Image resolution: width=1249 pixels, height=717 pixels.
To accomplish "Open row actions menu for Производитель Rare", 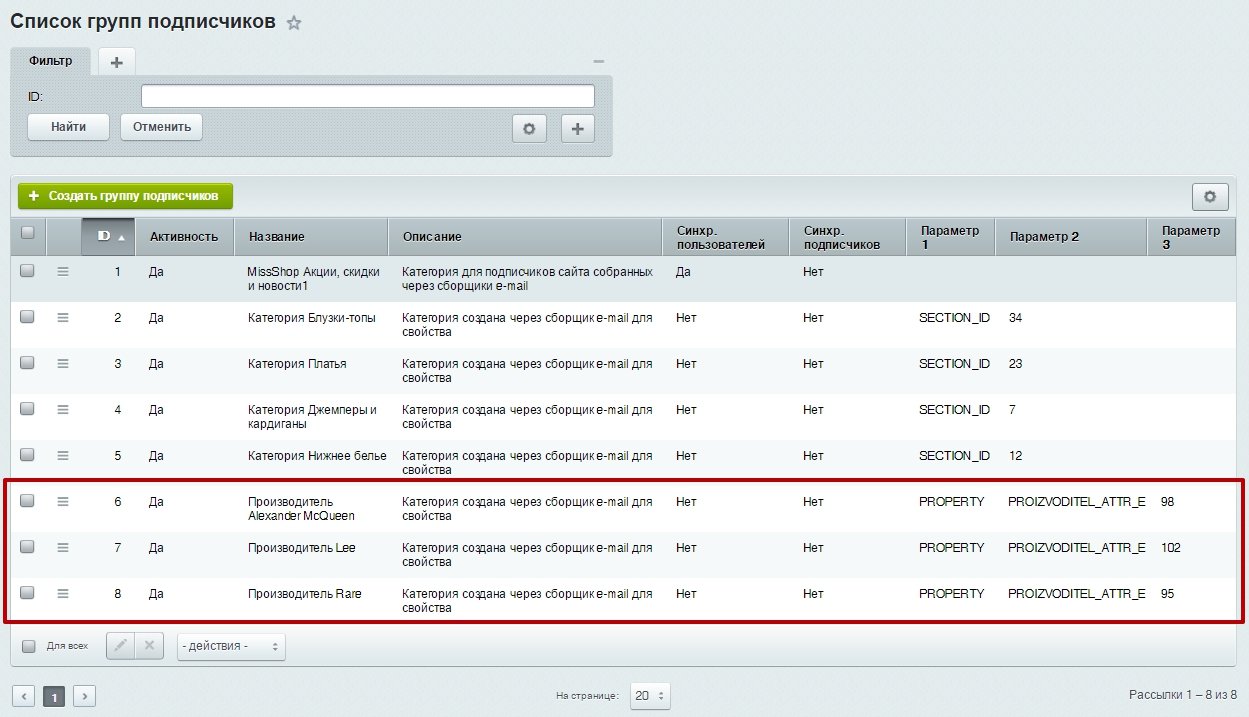I will coord(63,593).
